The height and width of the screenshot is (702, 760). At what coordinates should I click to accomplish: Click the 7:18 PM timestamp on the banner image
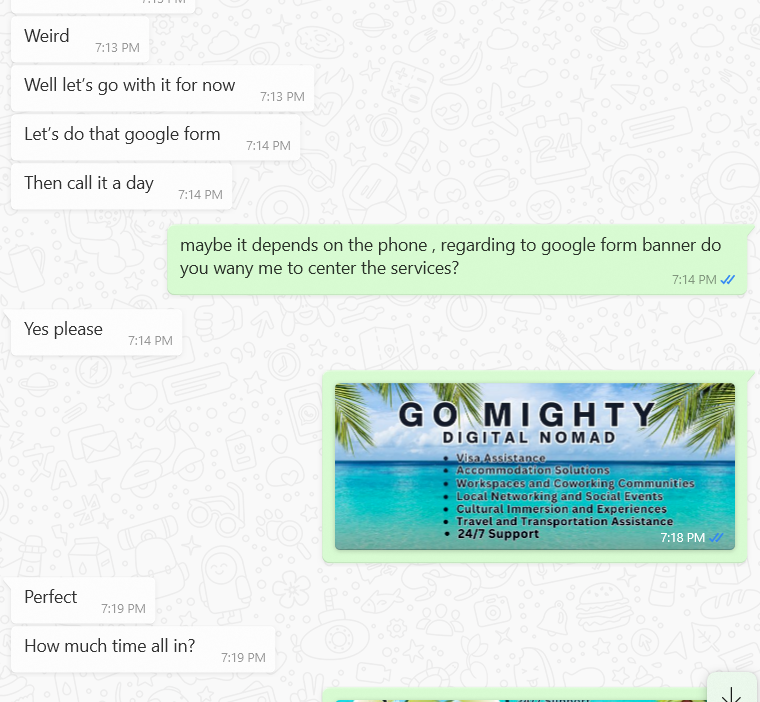click(682, 538)
